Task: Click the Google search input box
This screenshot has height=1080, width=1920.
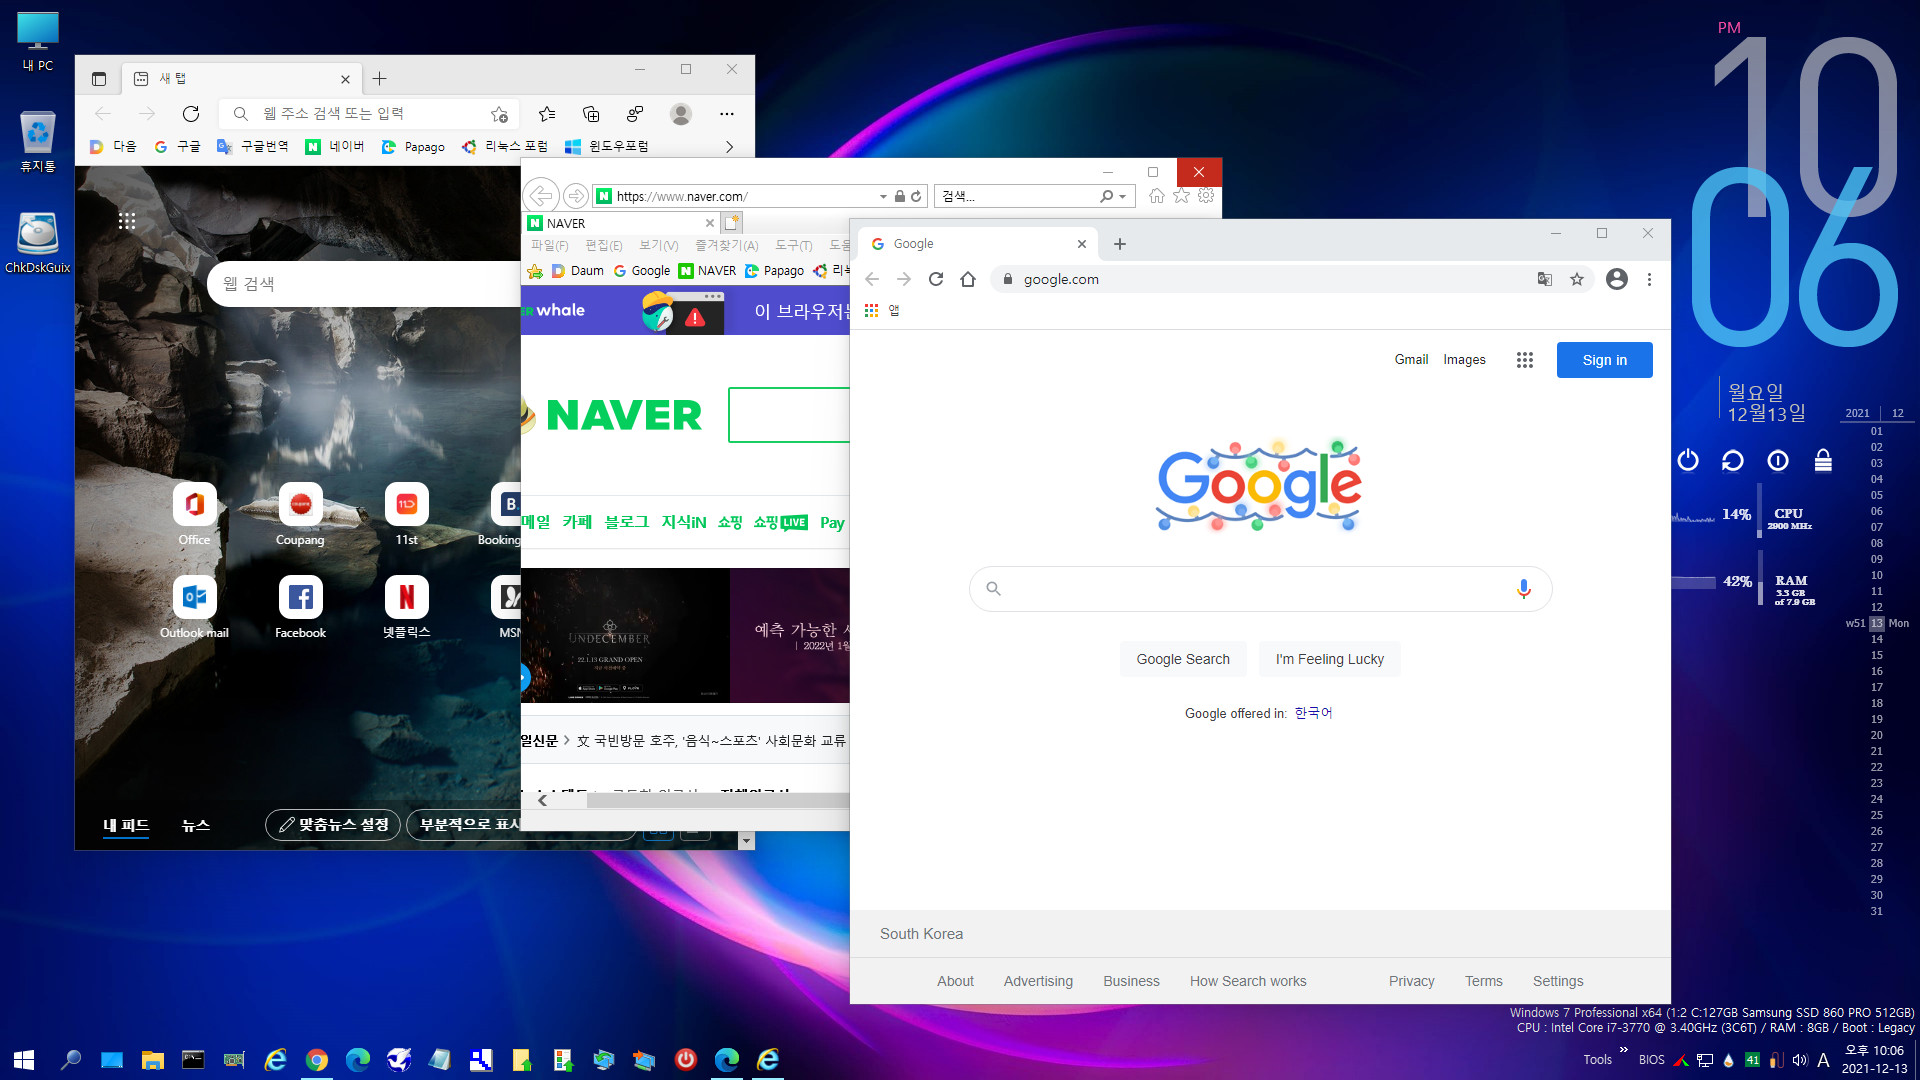Action: pos(1260,589)
